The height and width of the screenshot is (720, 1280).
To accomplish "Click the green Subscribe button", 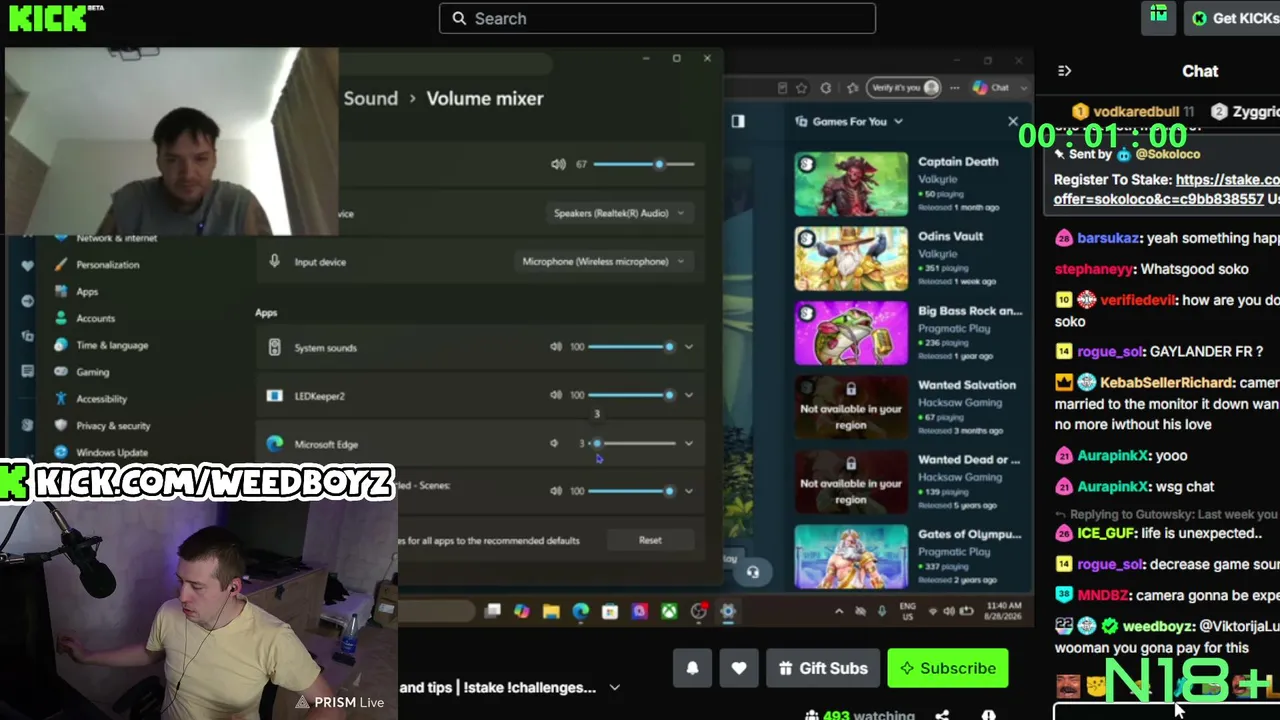I will 947,668.
